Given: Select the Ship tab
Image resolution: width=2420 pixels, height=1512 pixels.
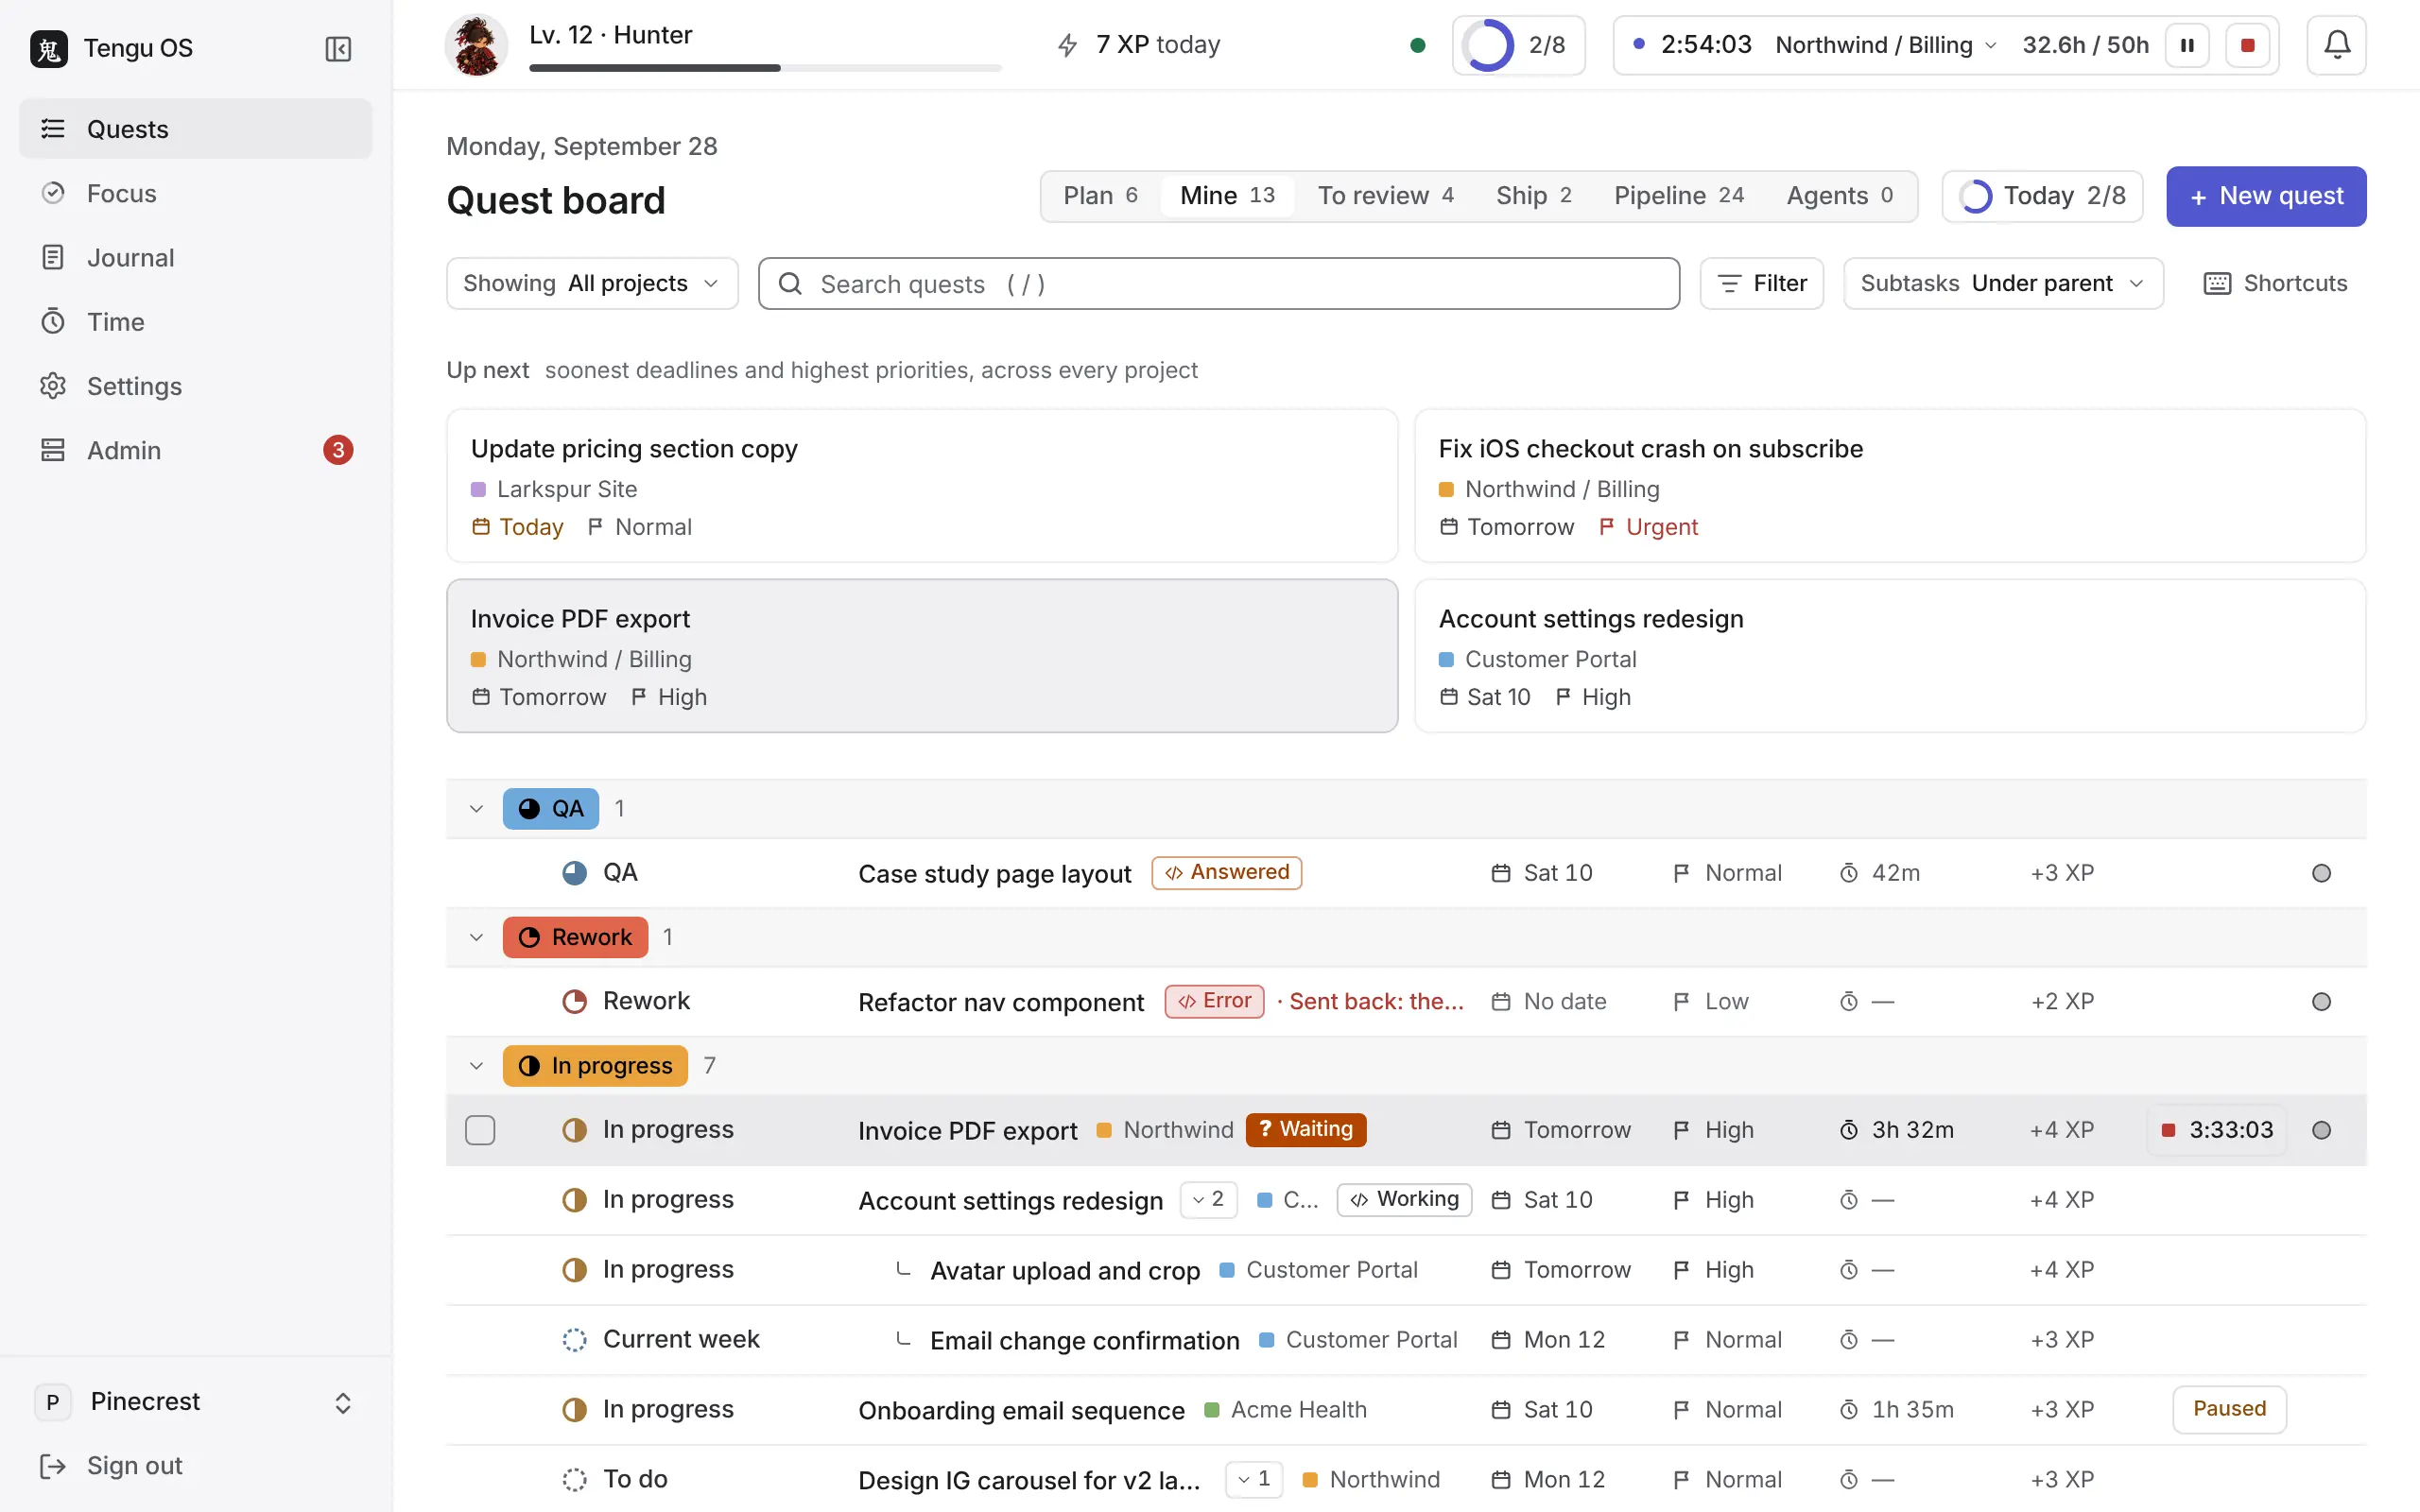Looking at the screenshot, I should click(1533, 195).
